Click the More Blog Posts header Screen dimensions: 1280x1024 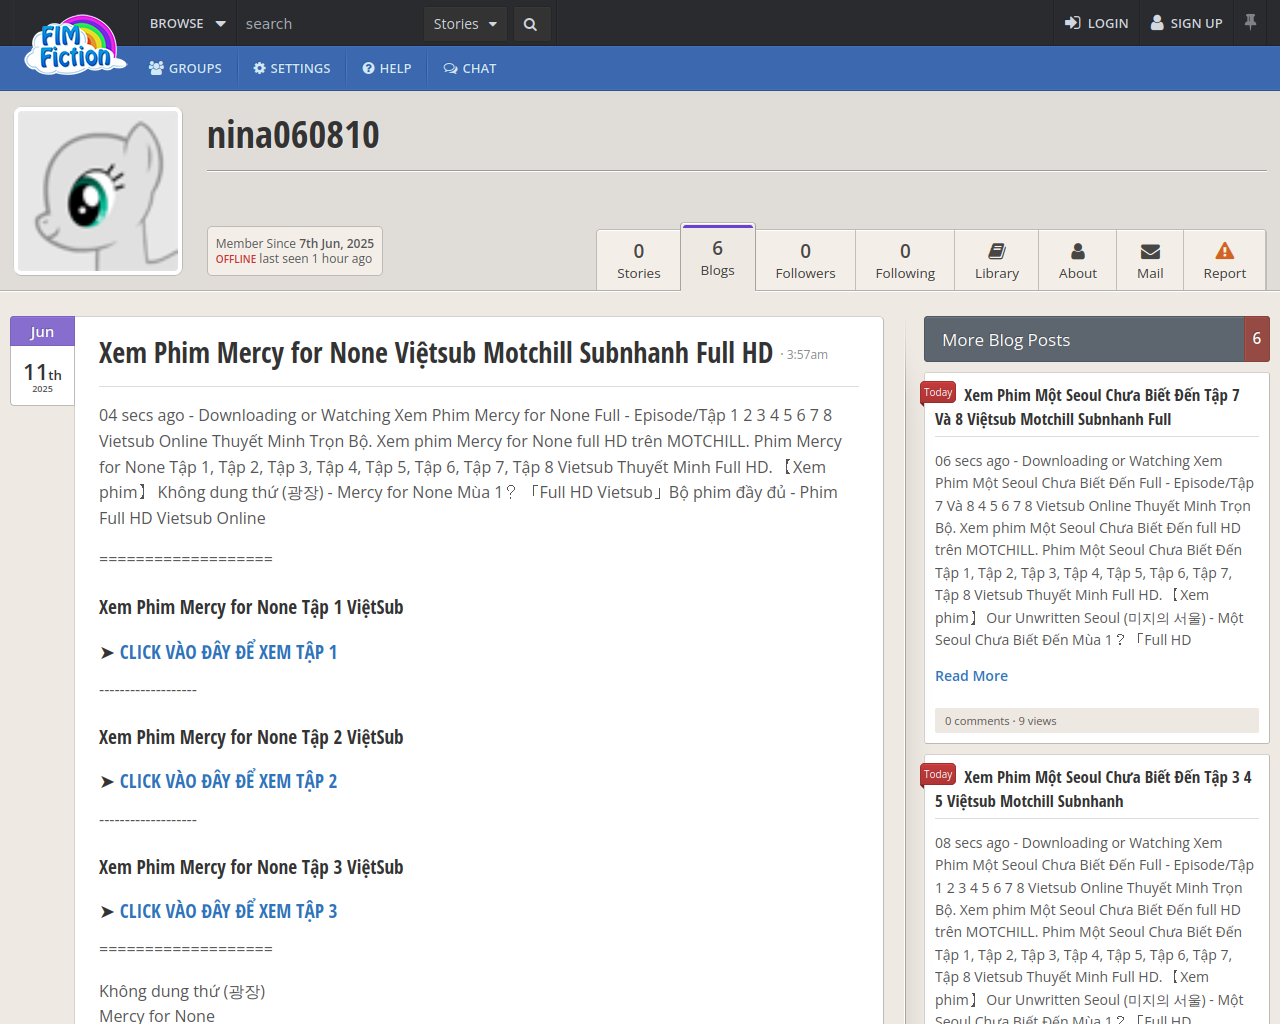(1084, 339)
